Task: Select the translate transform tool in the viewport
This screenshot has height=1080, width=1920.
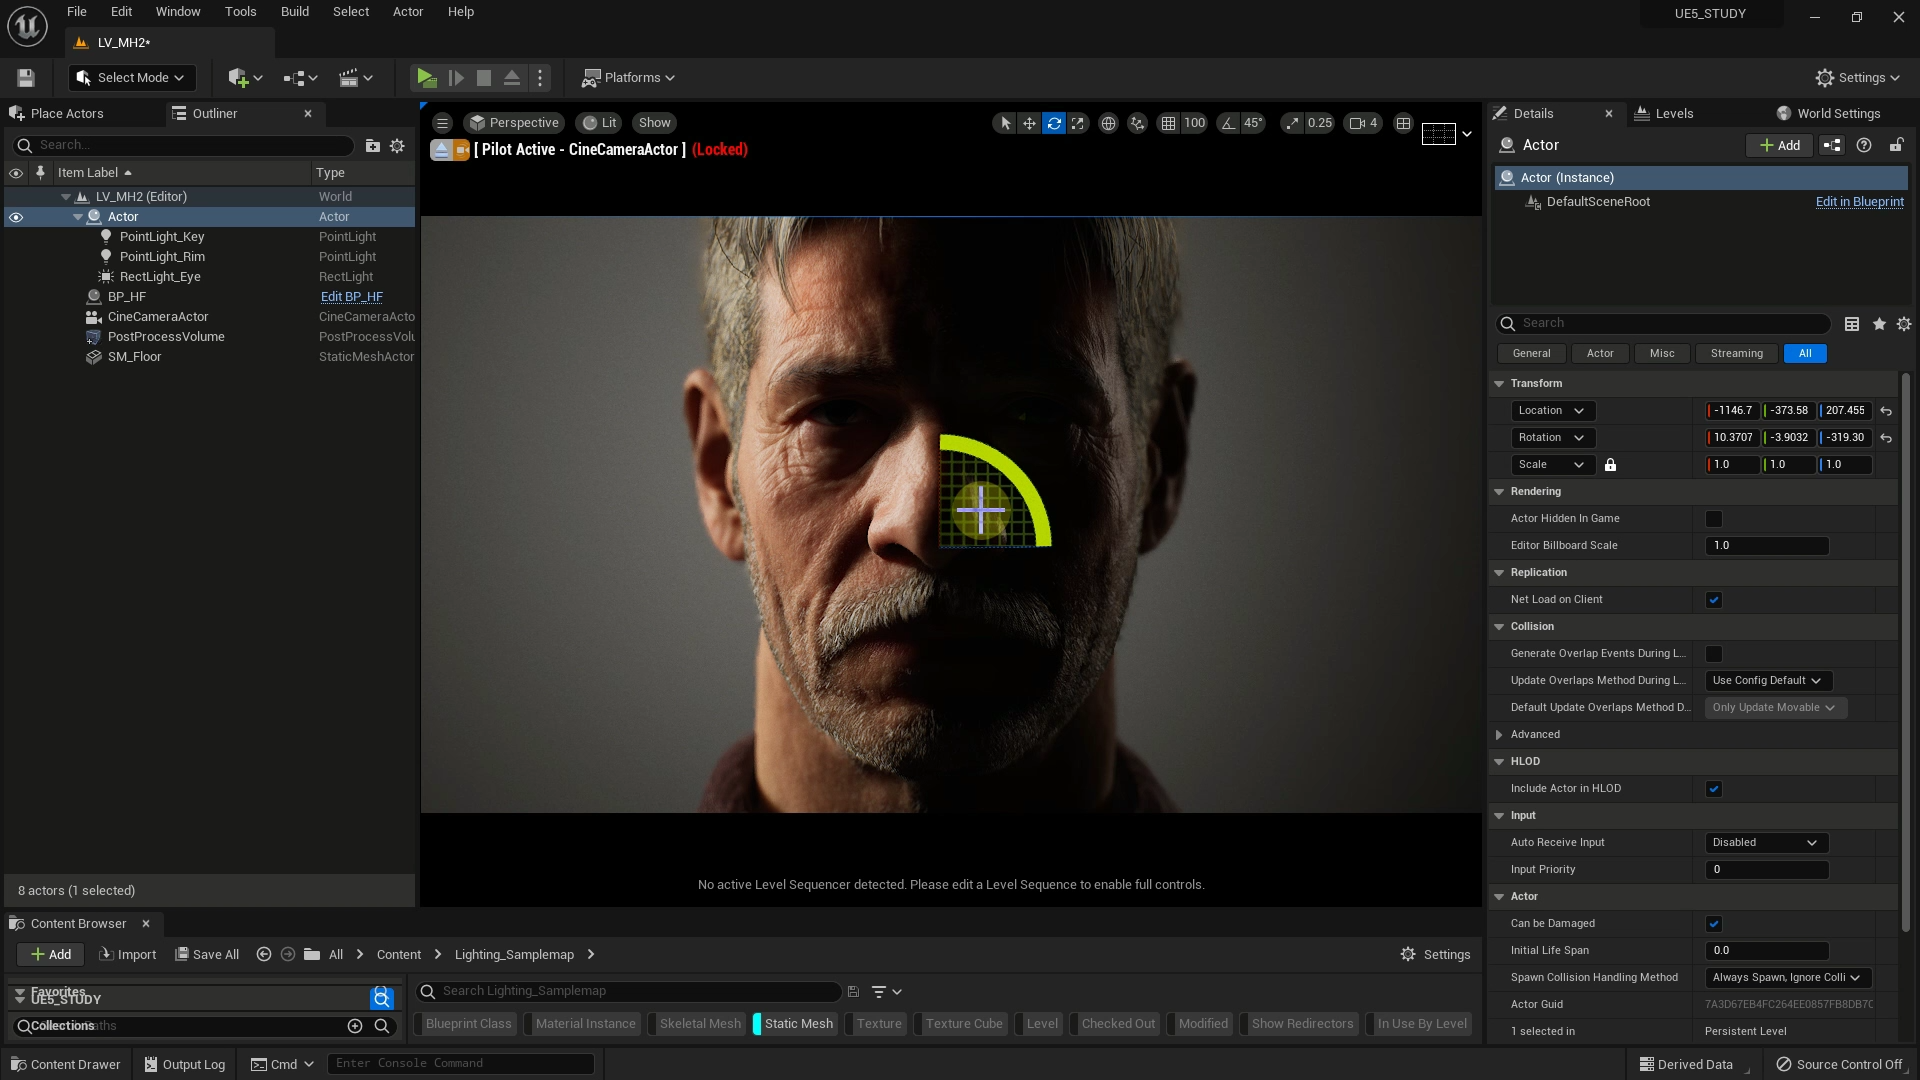Action: [1029, 123]
